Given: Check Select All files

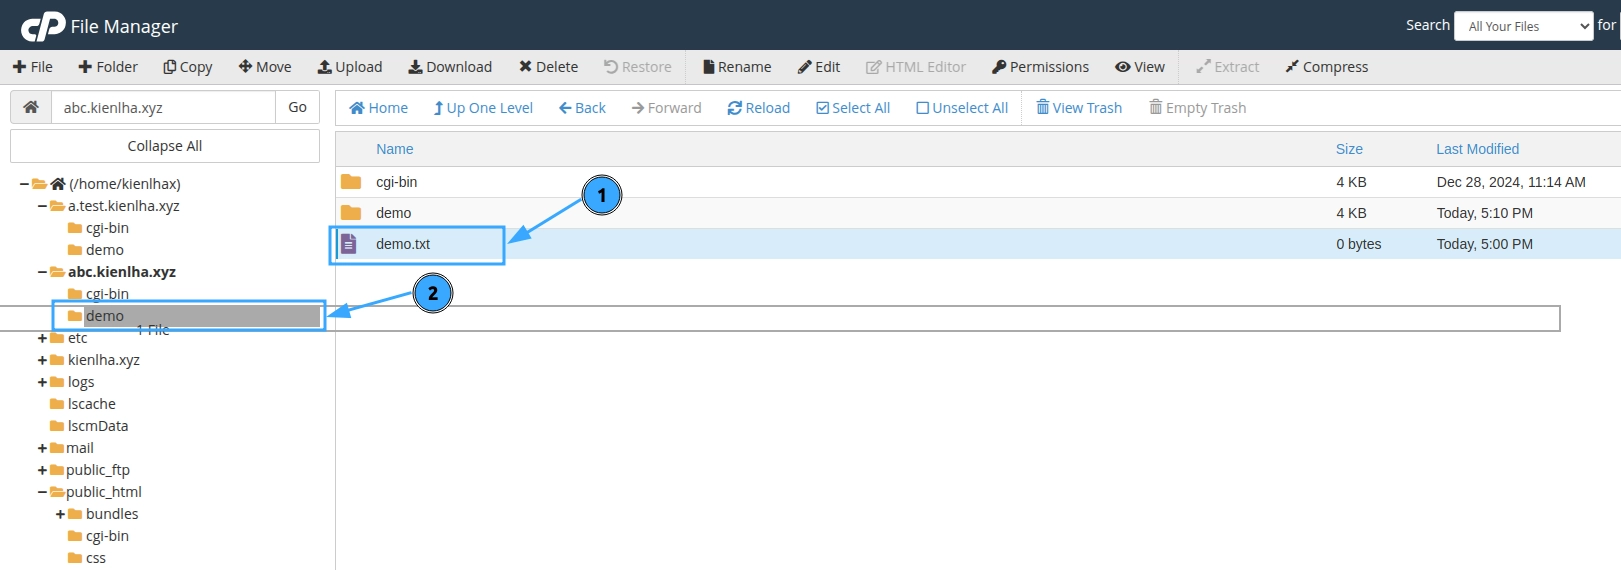Looking at the screenshot, I should 853,108.
